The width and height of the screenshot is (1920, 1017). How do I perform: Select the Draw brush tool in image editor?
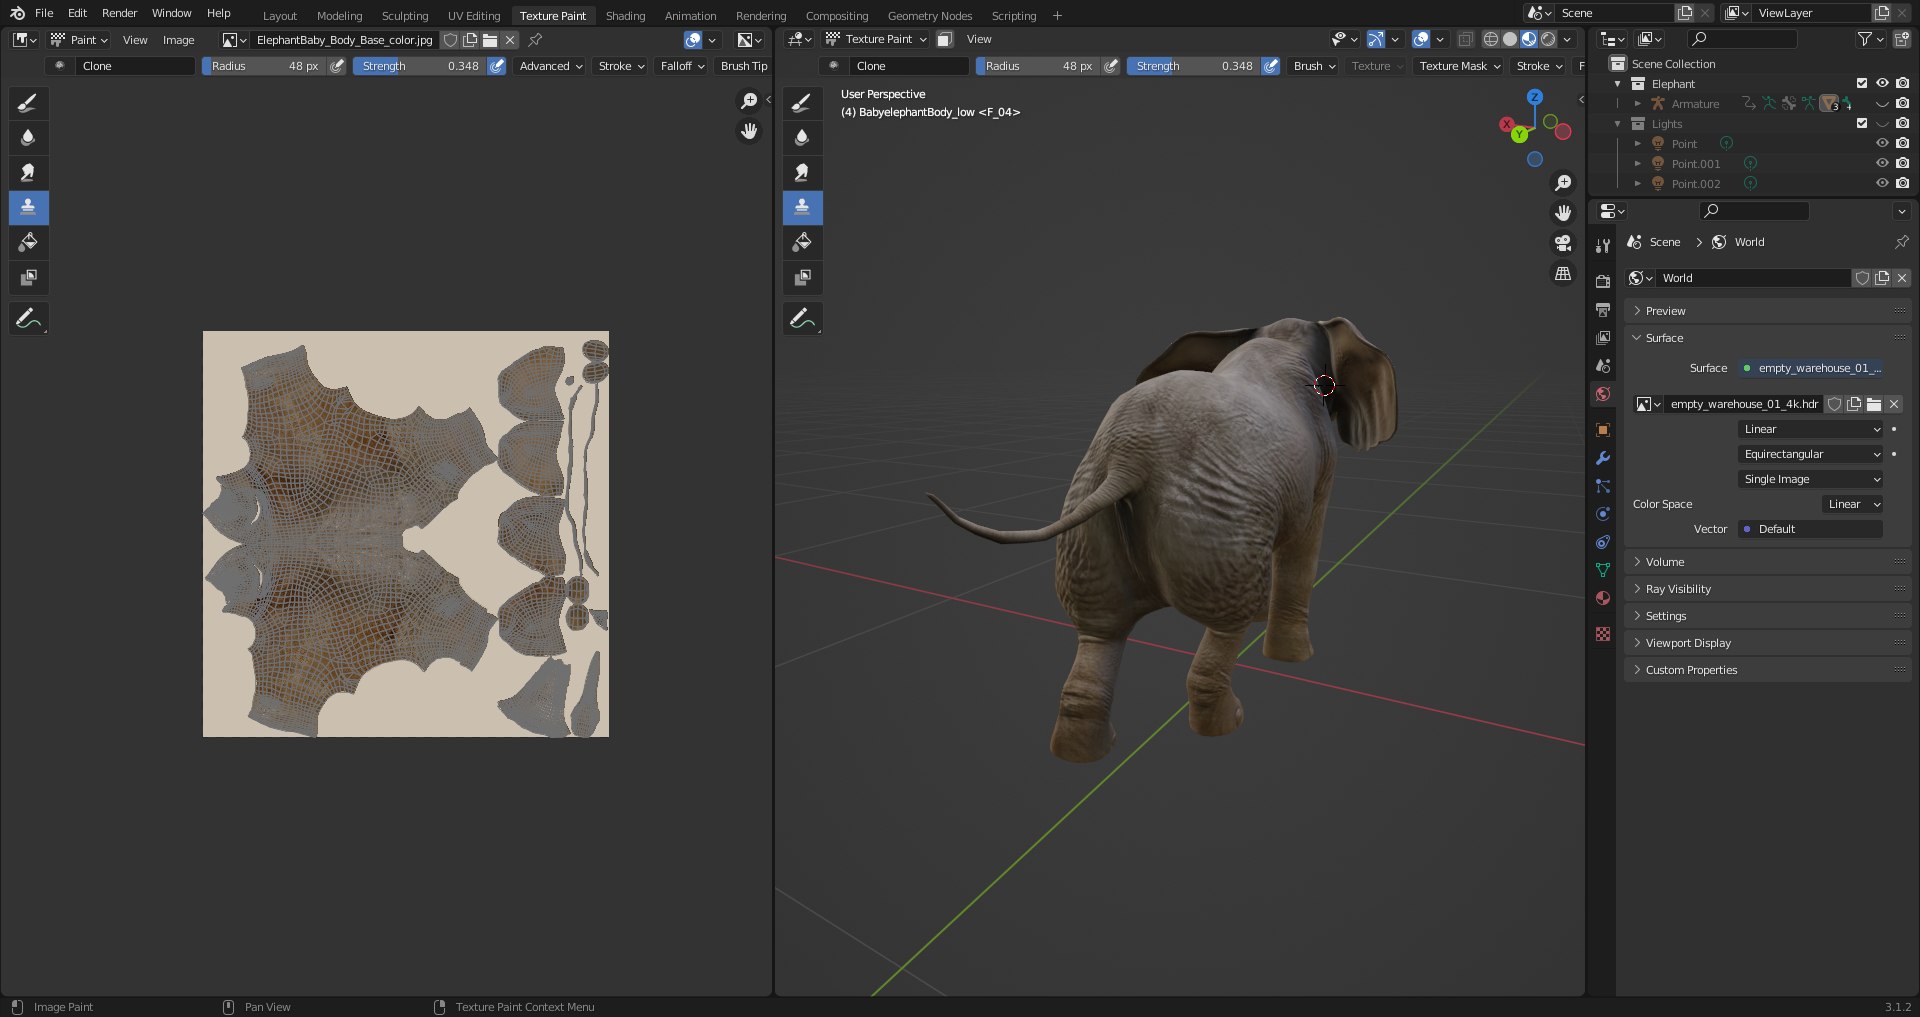pyautogui.click(x=28, y=103)
